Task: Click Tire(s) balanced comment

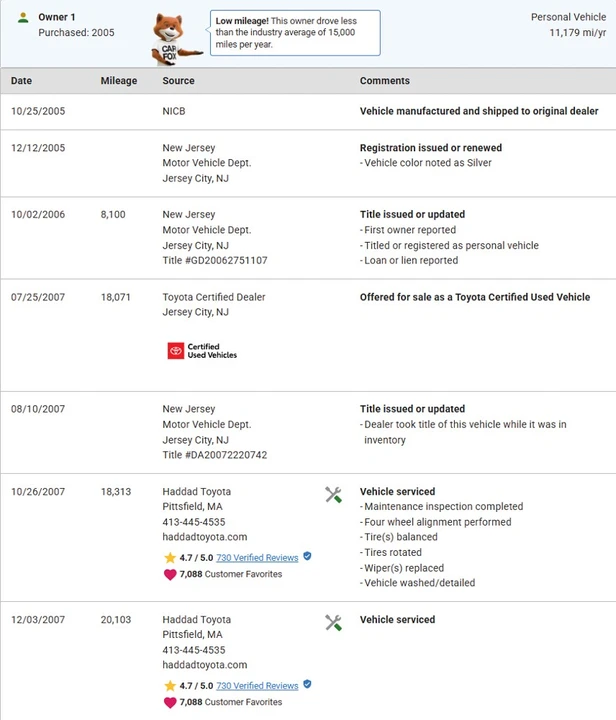Action: tap(400, 537)
